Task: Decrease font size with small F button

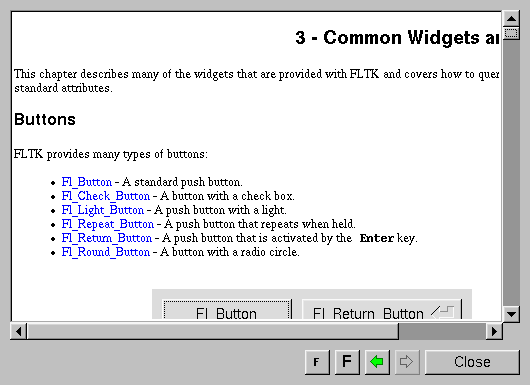Action: [x=317, y=362]
